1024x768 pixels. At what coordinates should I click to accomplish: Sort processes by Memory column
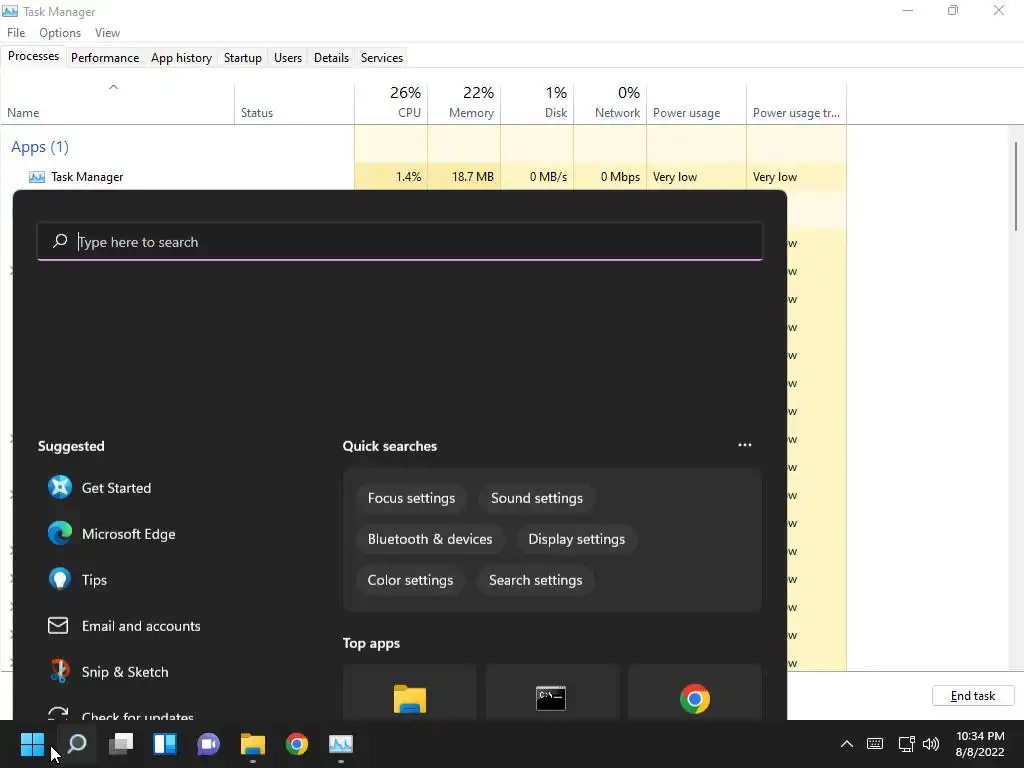[x=464, y=103]
